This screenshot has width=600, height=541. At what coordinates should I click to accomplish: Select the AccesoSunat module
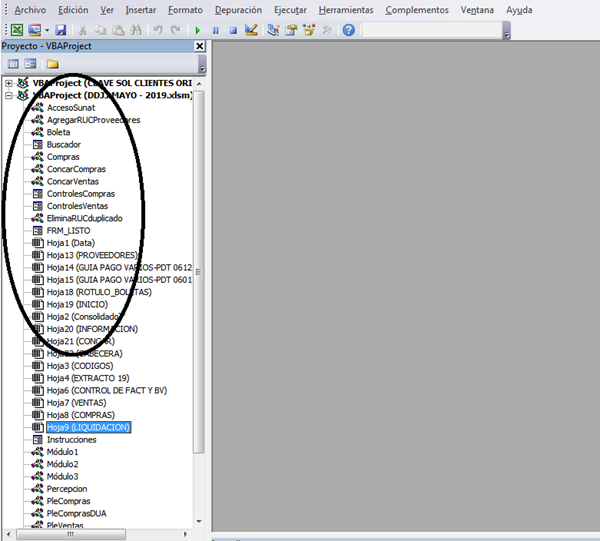coord(71,108)
